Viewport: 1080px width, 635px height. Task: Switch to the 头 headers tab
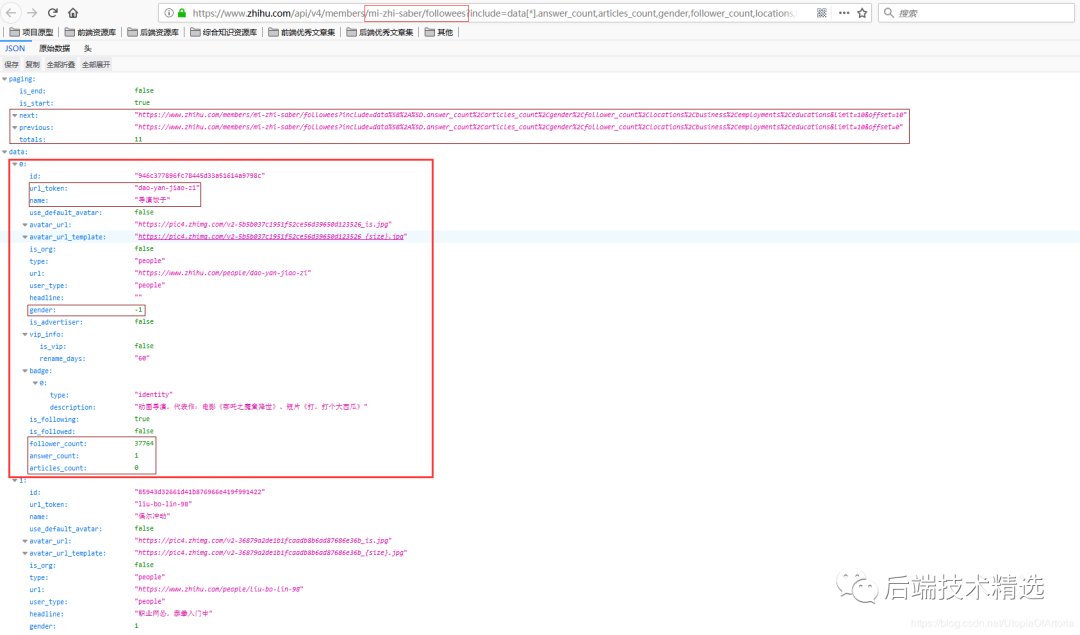tap(87, 48)
